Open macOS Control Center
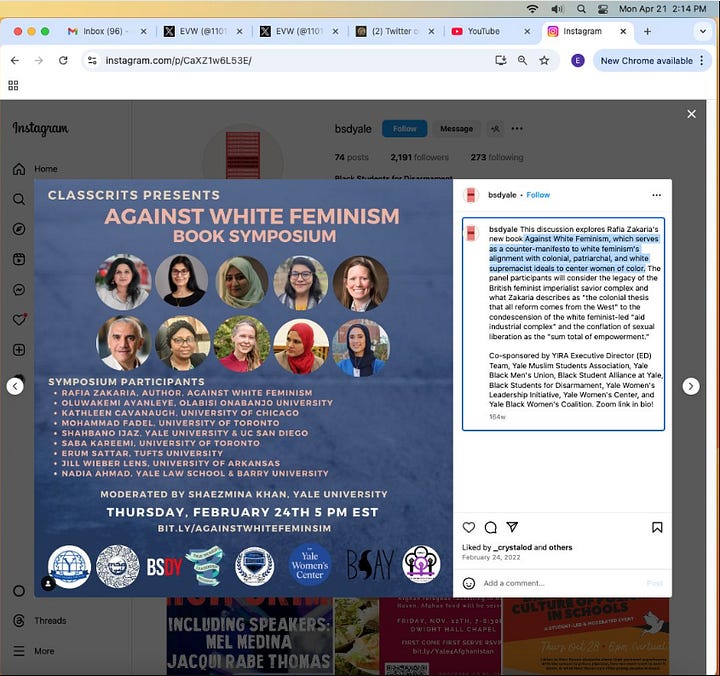720x676 pixels. (x=603, y=9)
